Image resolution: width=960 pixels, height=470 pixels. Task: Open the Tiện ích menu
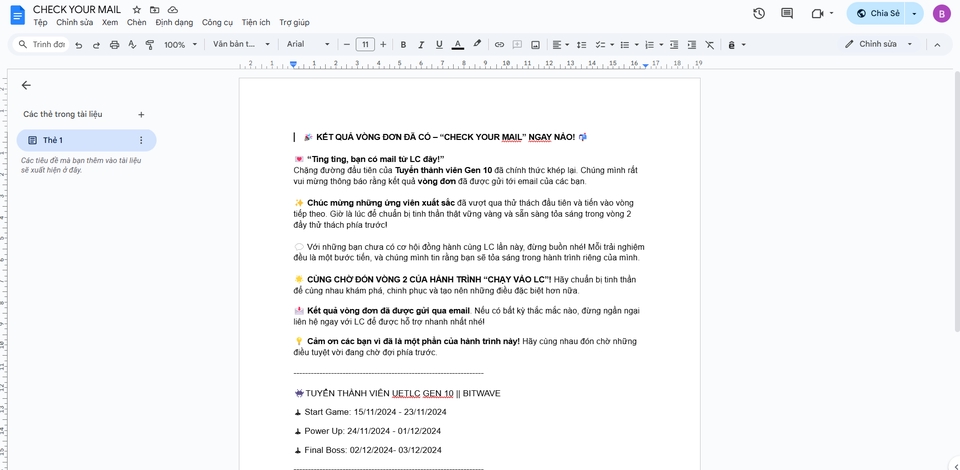tap(256, 23)
